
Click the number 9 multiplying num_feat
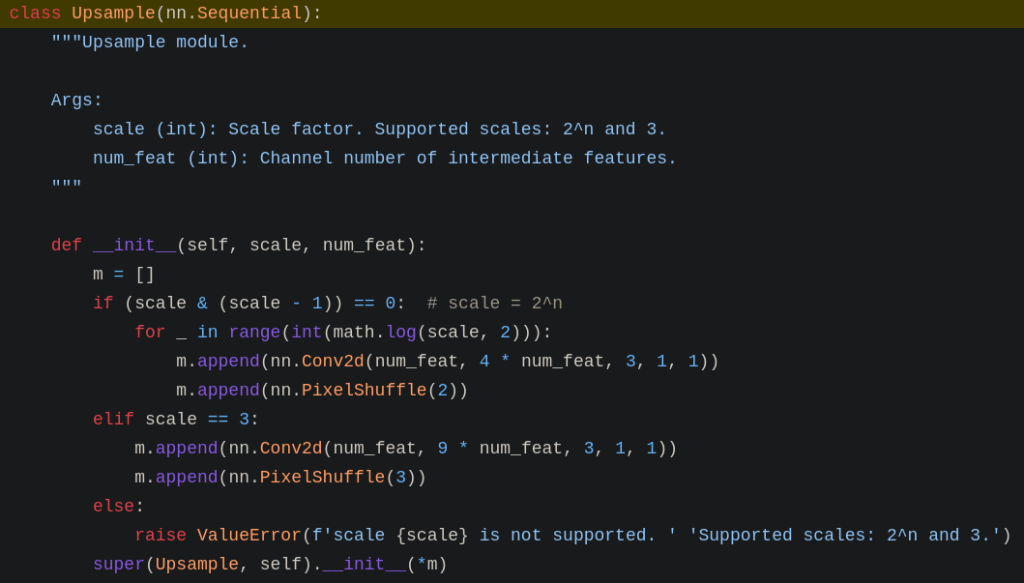click(x=442, y=448)
